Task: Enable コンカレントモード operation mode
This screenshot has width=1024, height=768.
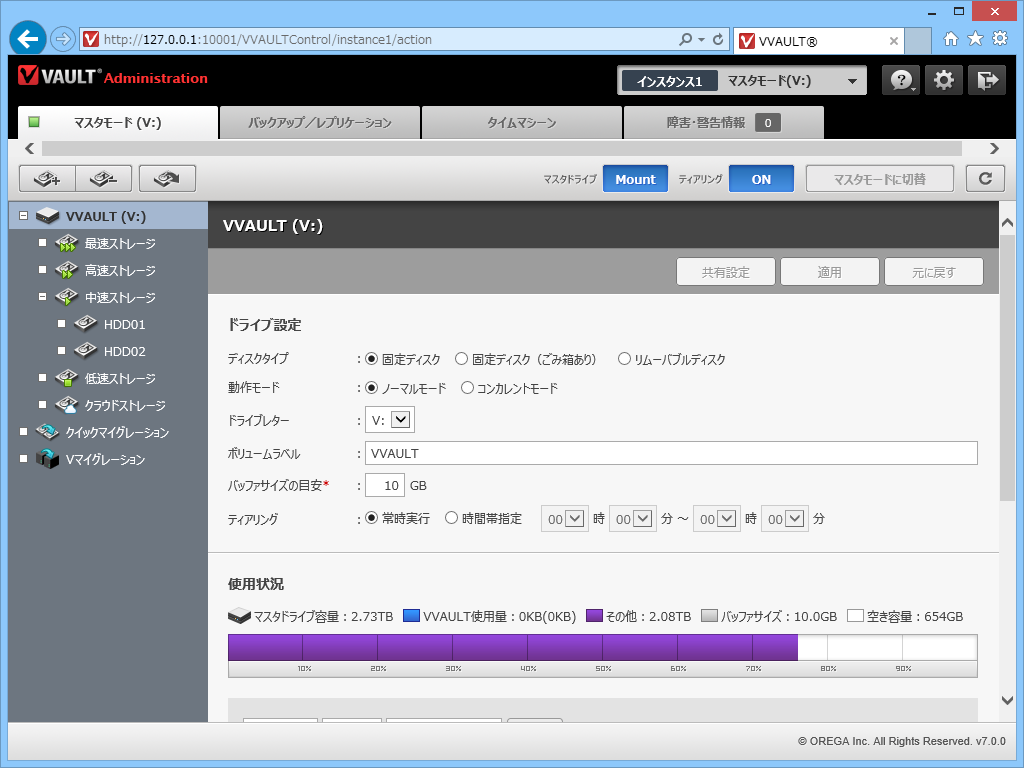Action: [466, 388]
